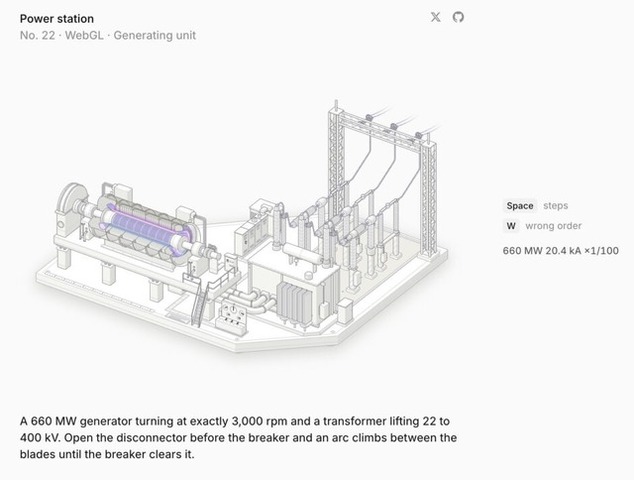Click the description paragraph about the 660 MW generator
This screenshot has width=634, height=480.
pos(238,438)
